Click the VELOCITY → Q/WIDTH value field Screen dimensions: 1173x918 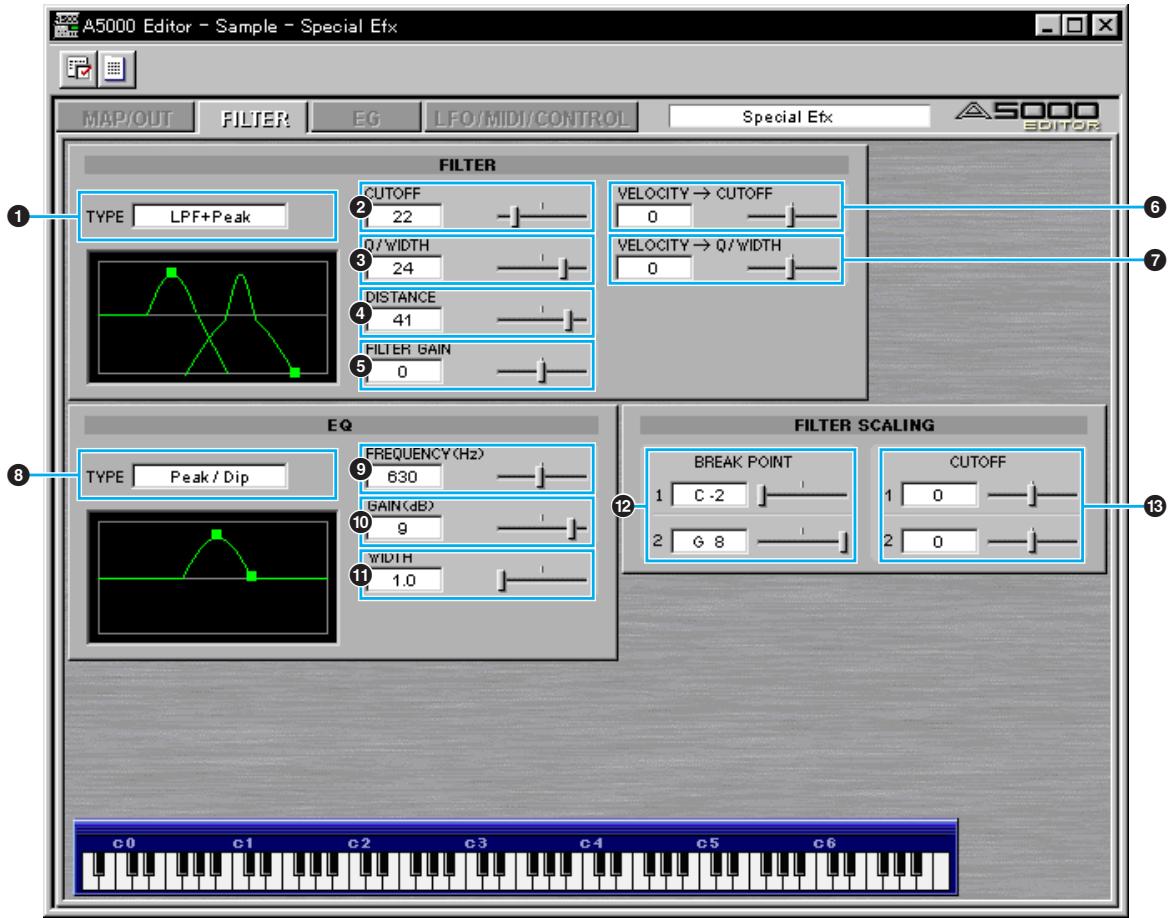click(654, 268)
